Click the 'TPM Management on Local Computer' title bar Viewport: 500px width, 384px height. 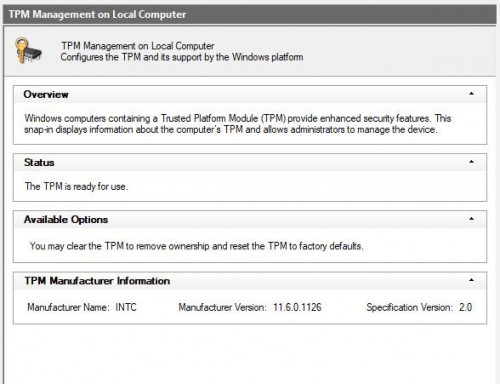tap(250, 15)
